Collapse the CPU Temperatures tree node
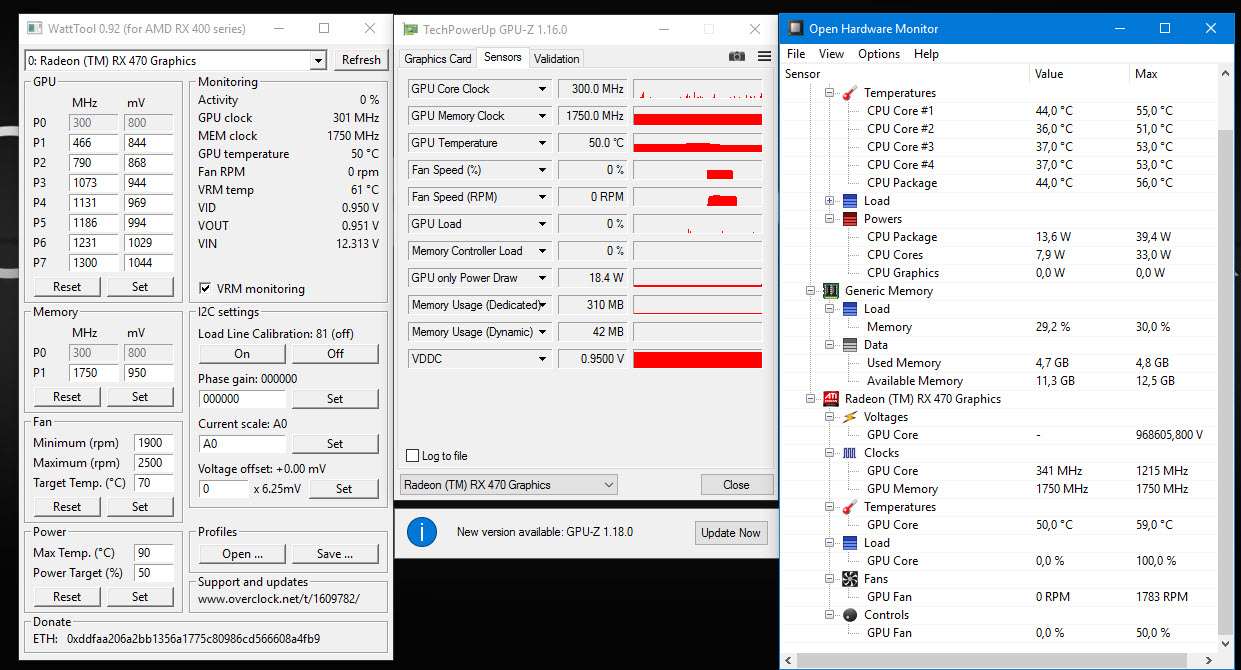1241x670 pixels. (x=830, y=93)
